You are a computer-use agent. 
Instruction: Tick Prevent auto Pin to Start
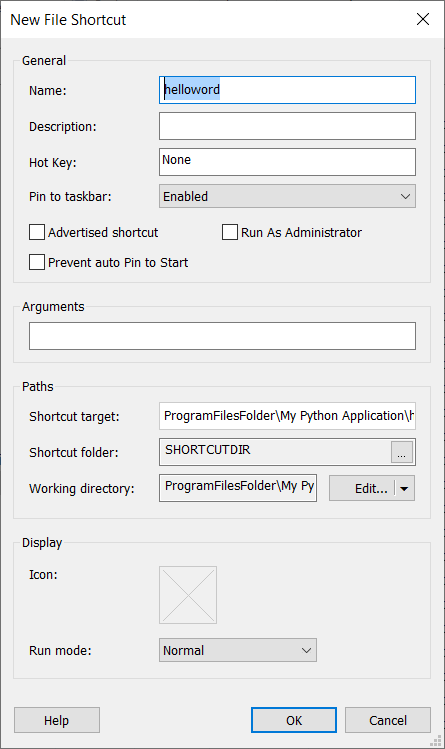pos(37,262)
